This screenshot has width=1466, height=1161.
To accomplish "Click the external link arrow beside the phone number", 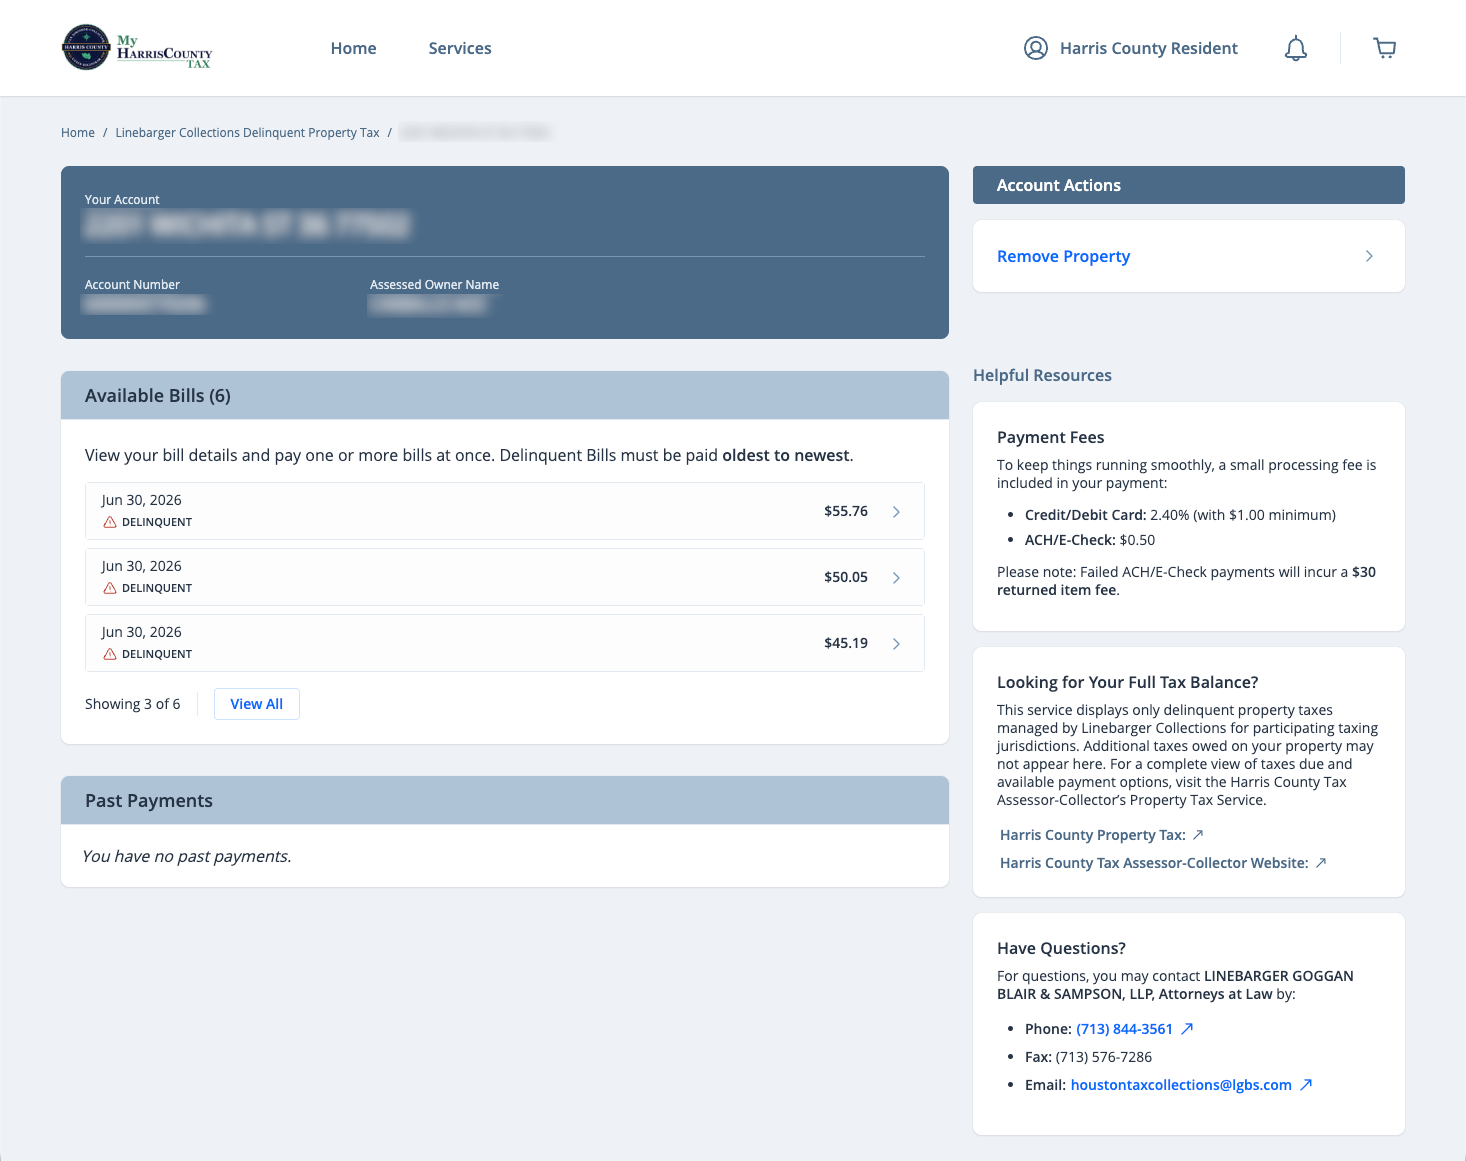I will coord(1187,1029).
